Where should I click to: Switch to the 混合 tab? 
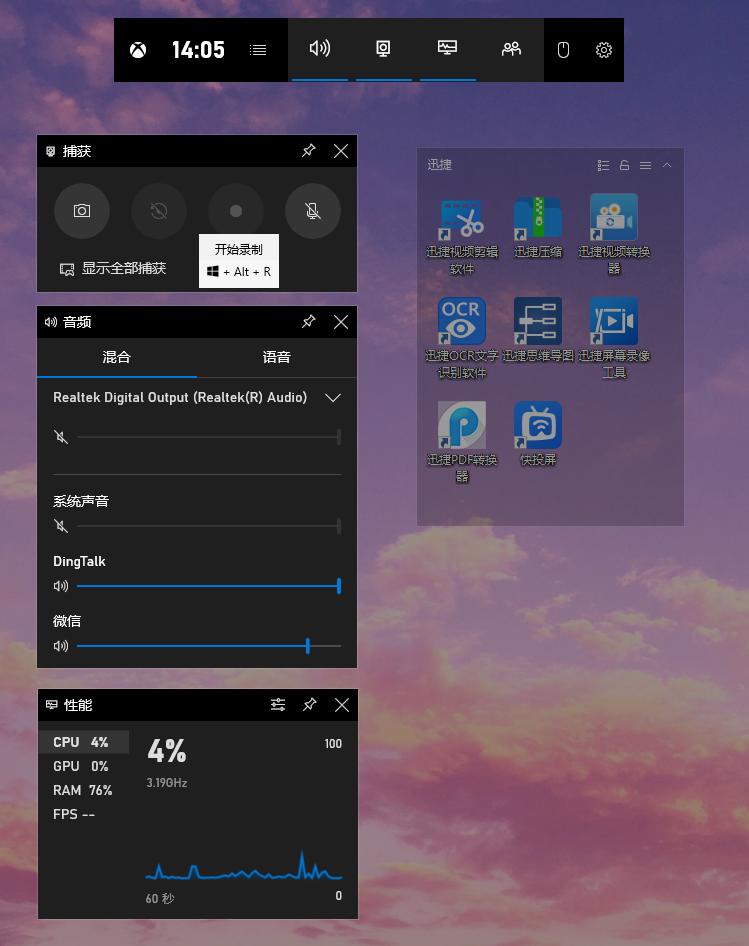click(117, 357)
